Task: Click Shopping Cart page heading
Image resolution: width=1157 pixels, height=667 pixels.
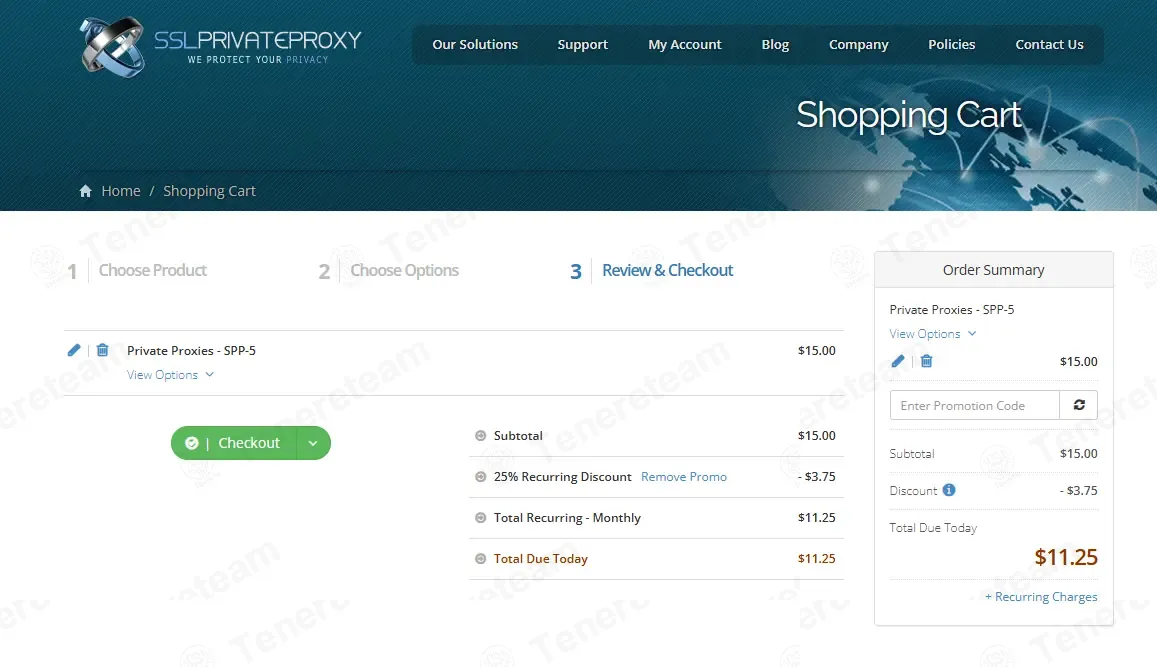Action: click(x=909, y=115)
